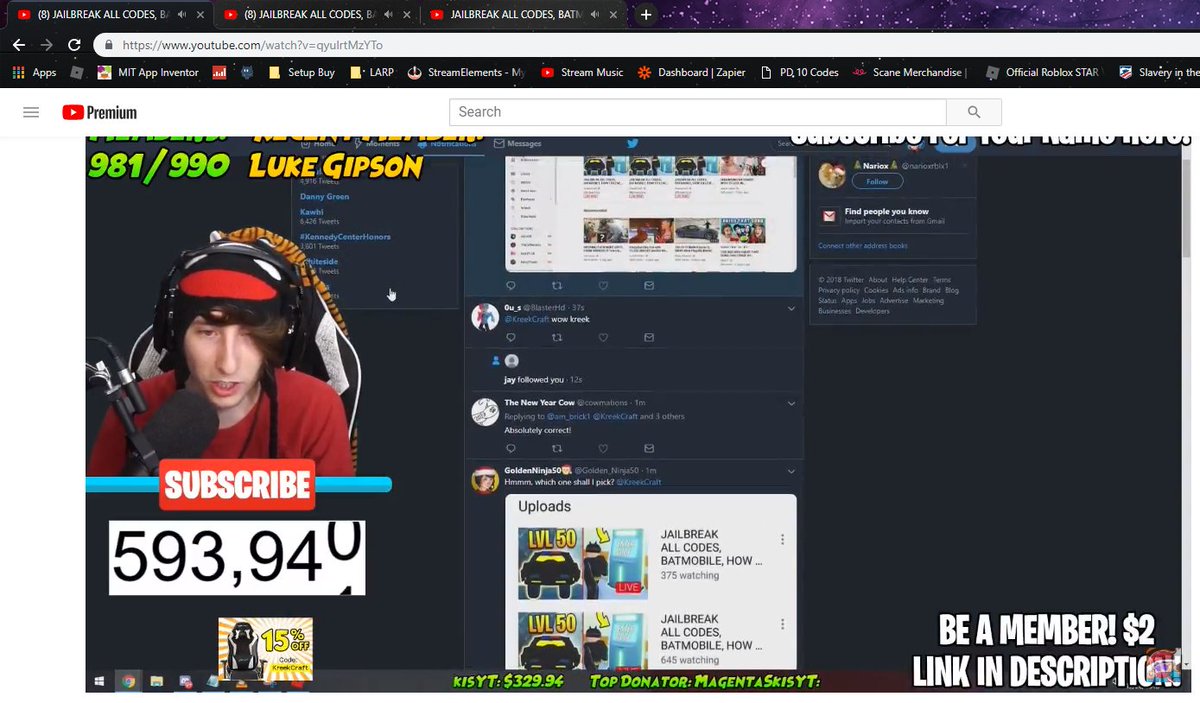Click the red bar-chart bookmark icon
This screenshot has width=1200, height=703.
(218, 72)
